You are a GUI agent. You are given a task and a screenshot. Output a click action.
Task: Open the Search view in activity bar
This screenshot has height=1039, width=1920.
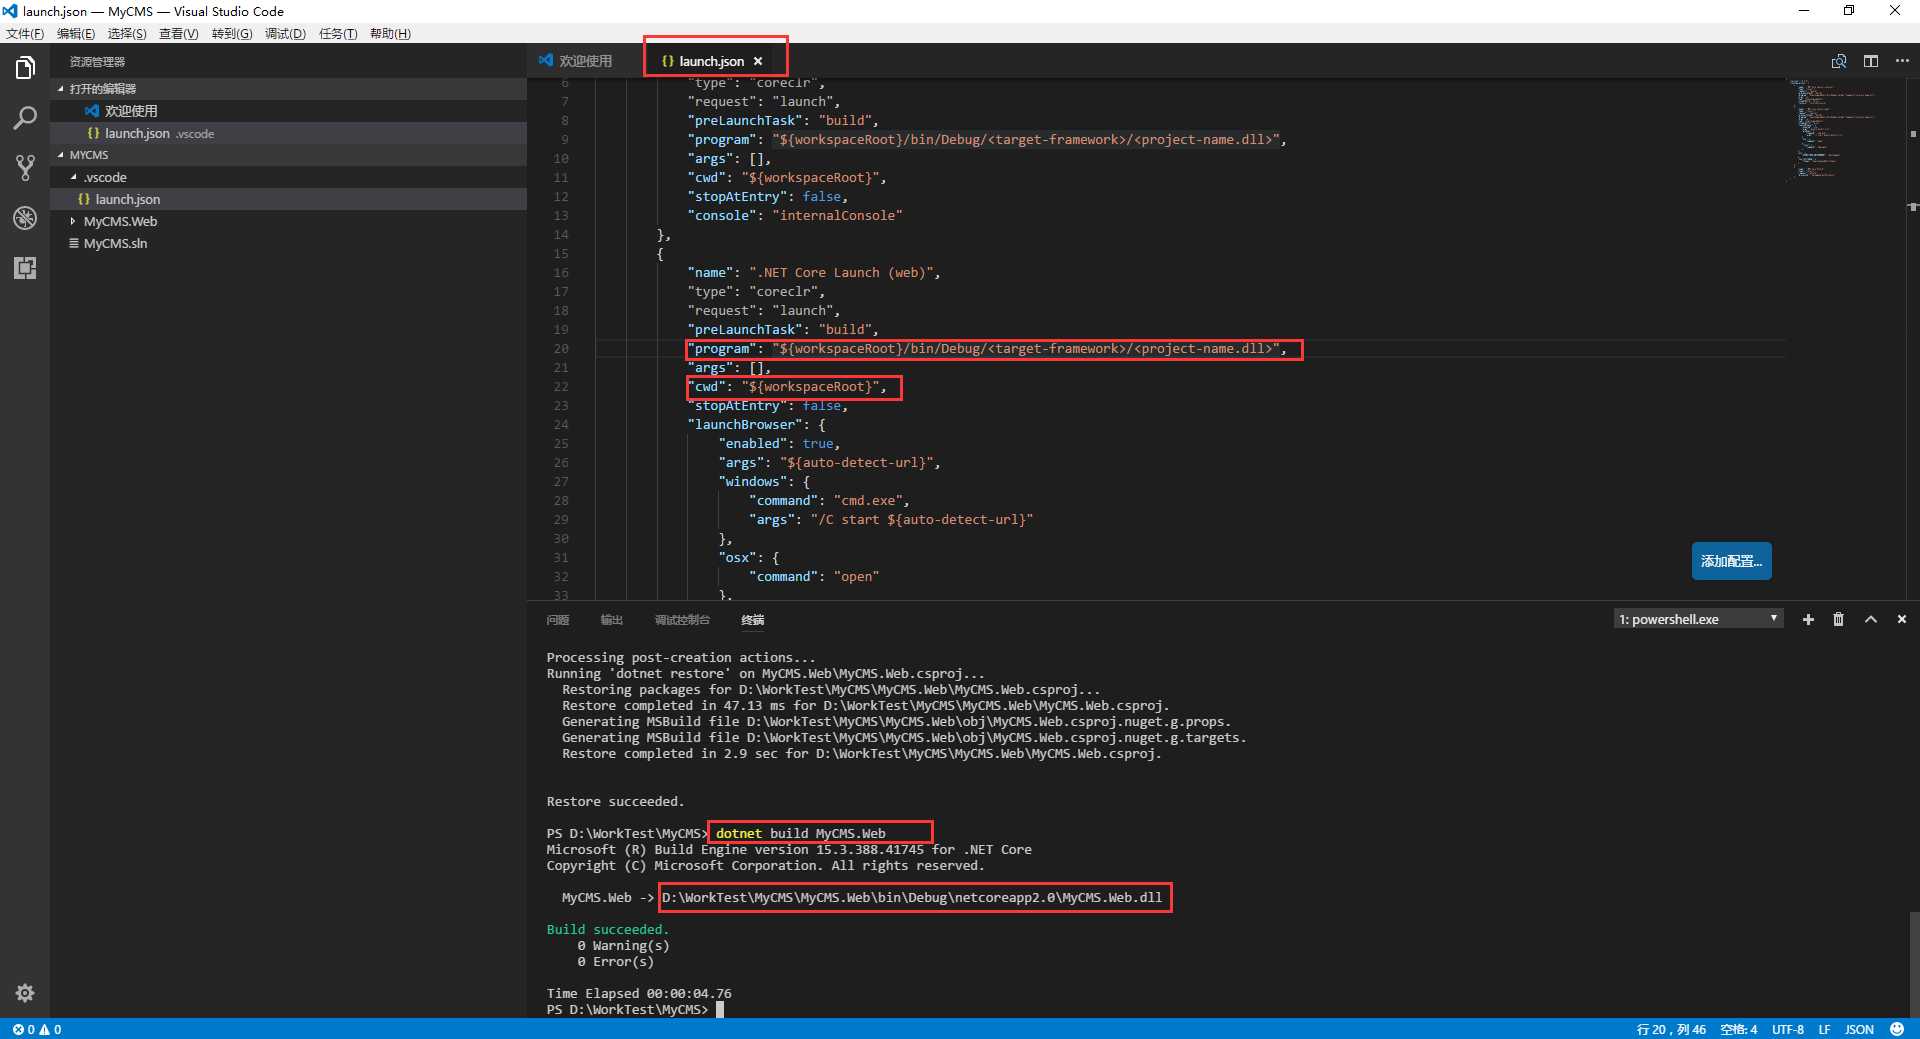pyautogui.click(x=25, y=118)
